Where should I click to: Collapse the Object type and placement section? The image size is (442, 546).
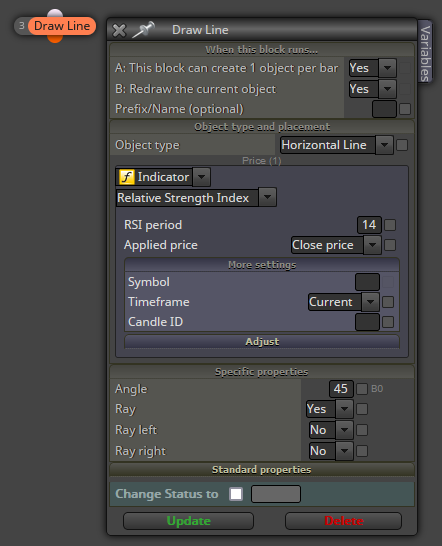point(262,127)
